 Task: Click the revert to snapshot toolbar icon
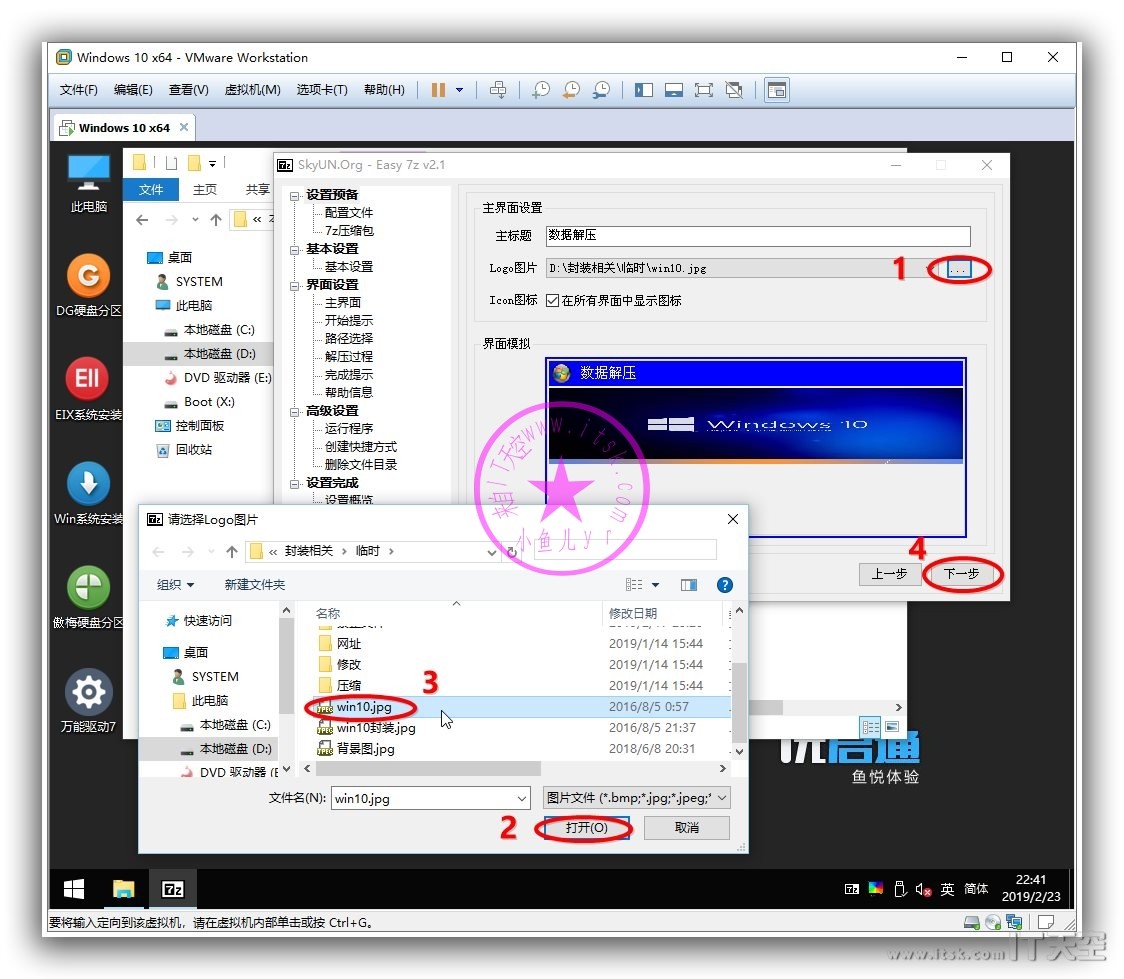click(571, 90)
